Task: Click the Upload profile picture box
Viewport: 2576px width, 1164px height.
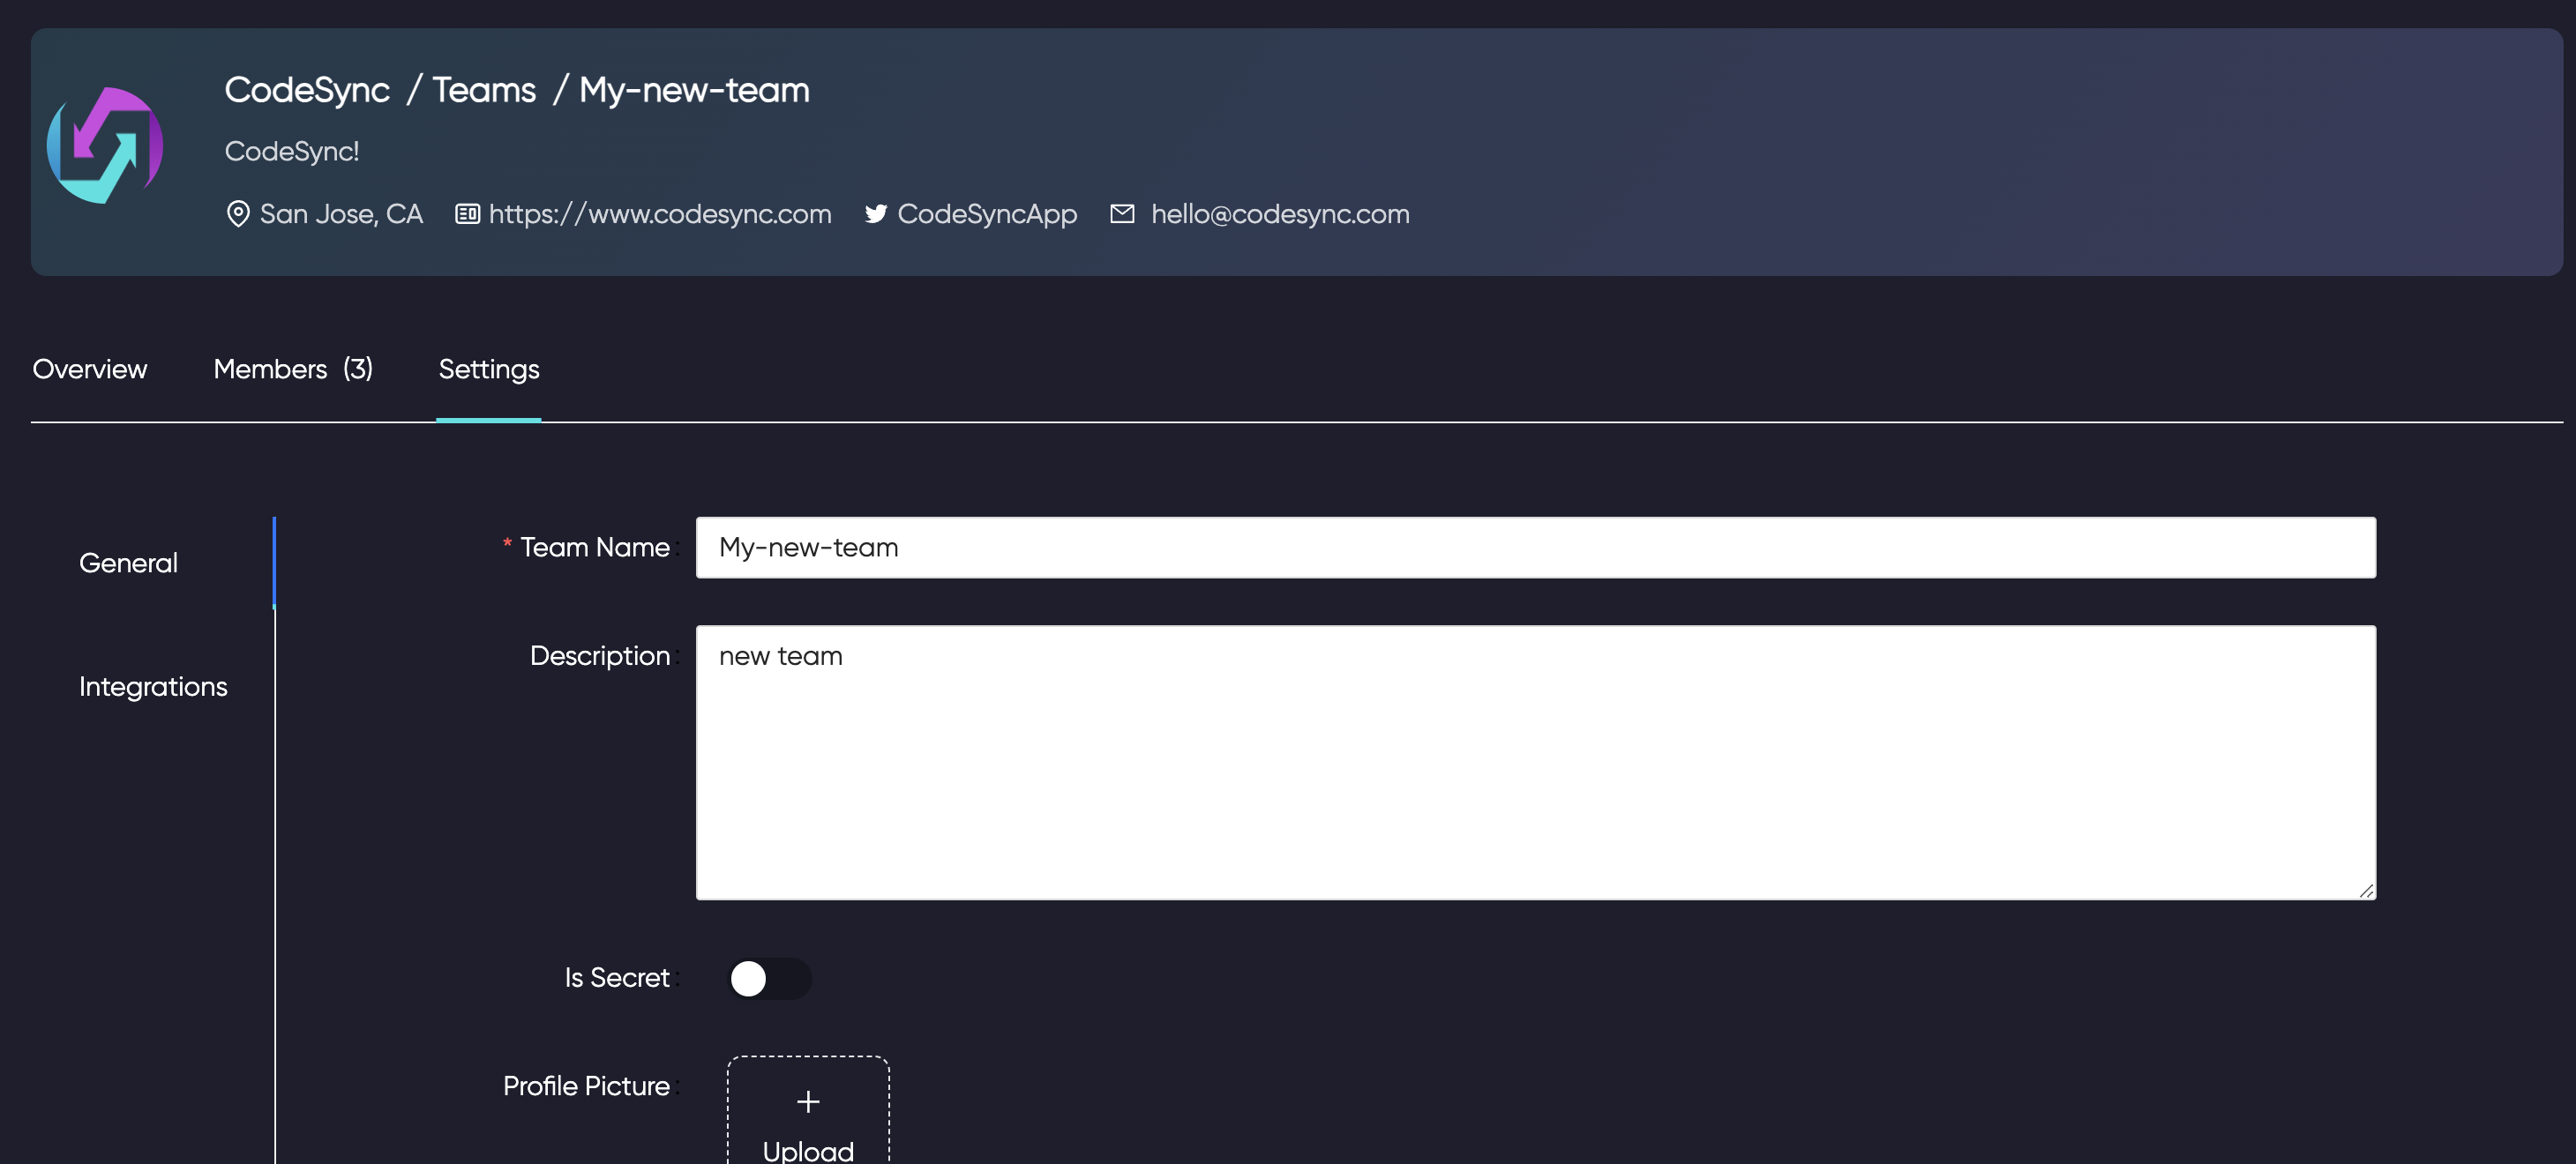Action: click(x=808, y=1110)
